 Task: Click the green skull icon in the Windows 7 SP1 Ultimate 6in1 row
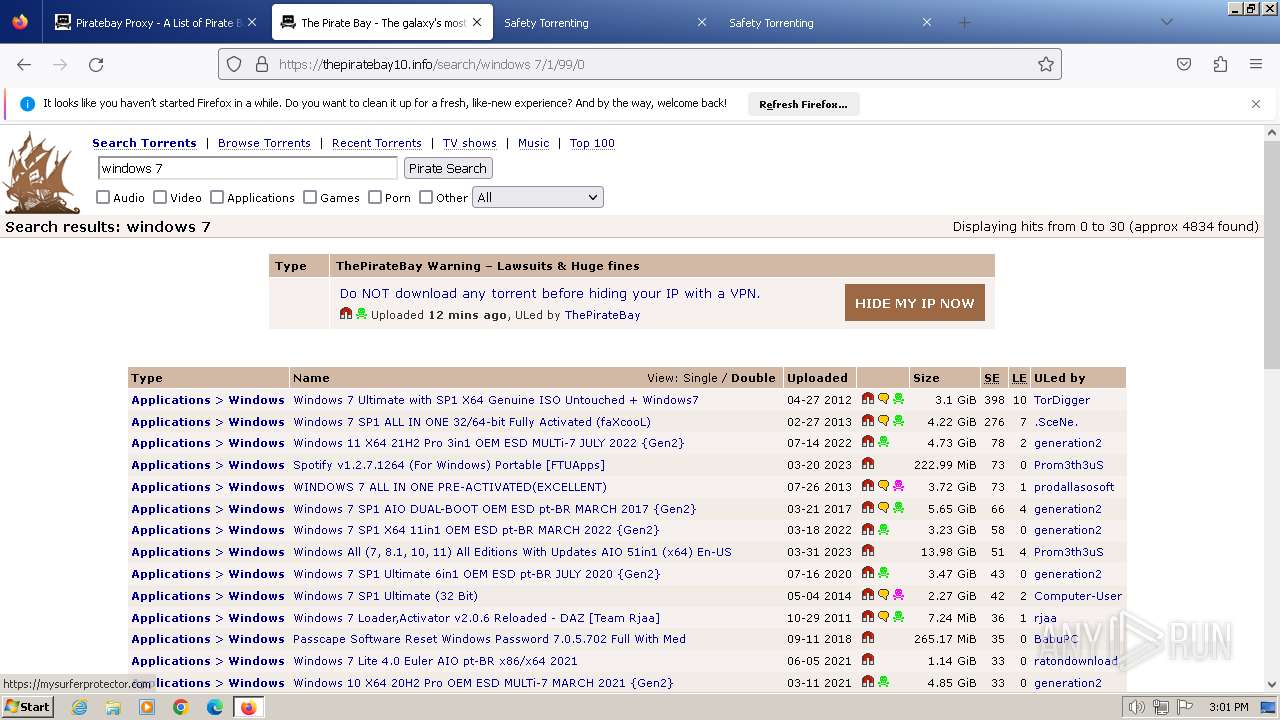pyautogui.click(x=883, y=573)
